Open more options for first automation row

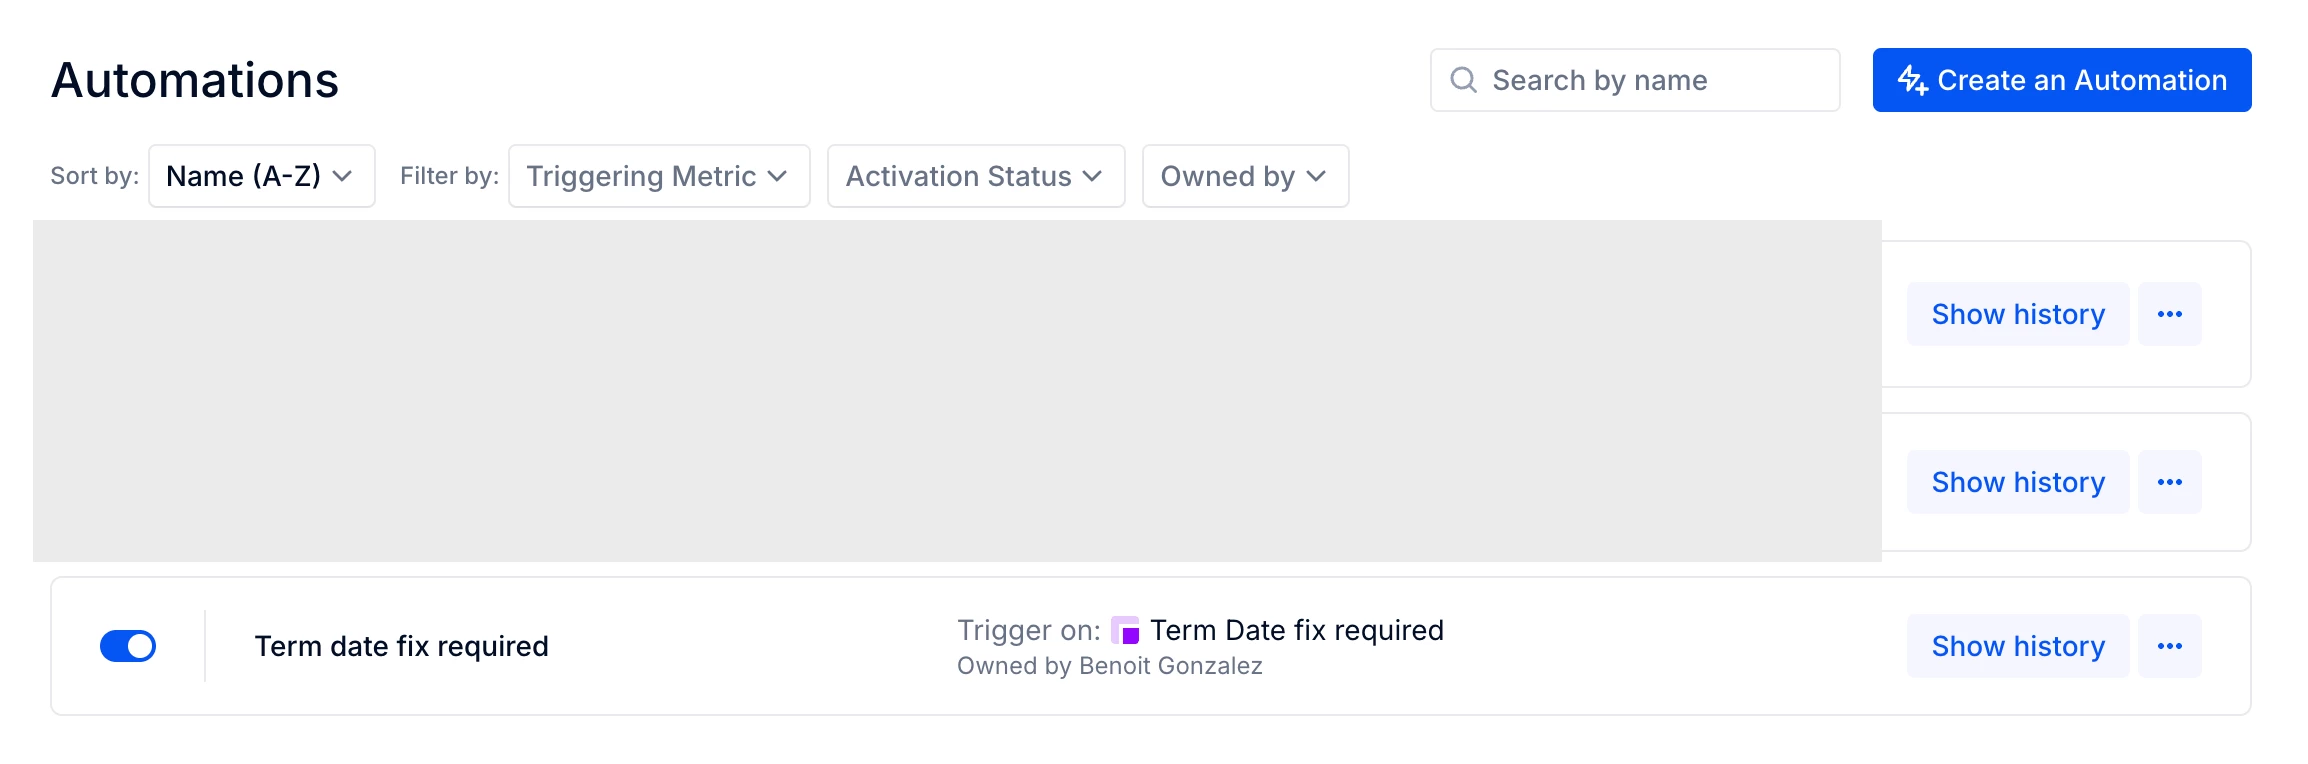2169,314
